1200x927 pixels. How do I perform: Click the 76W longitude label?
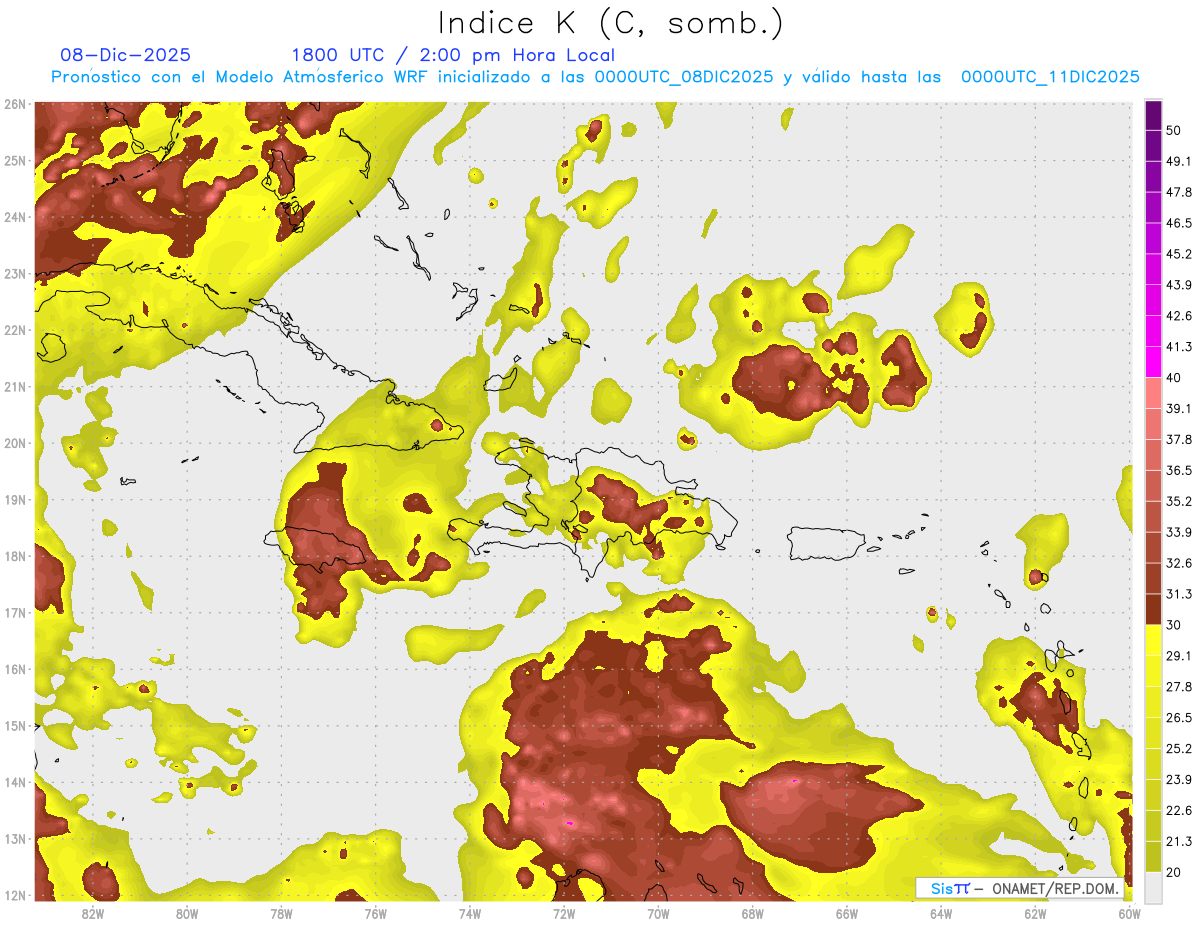click(x=375, y=913)
